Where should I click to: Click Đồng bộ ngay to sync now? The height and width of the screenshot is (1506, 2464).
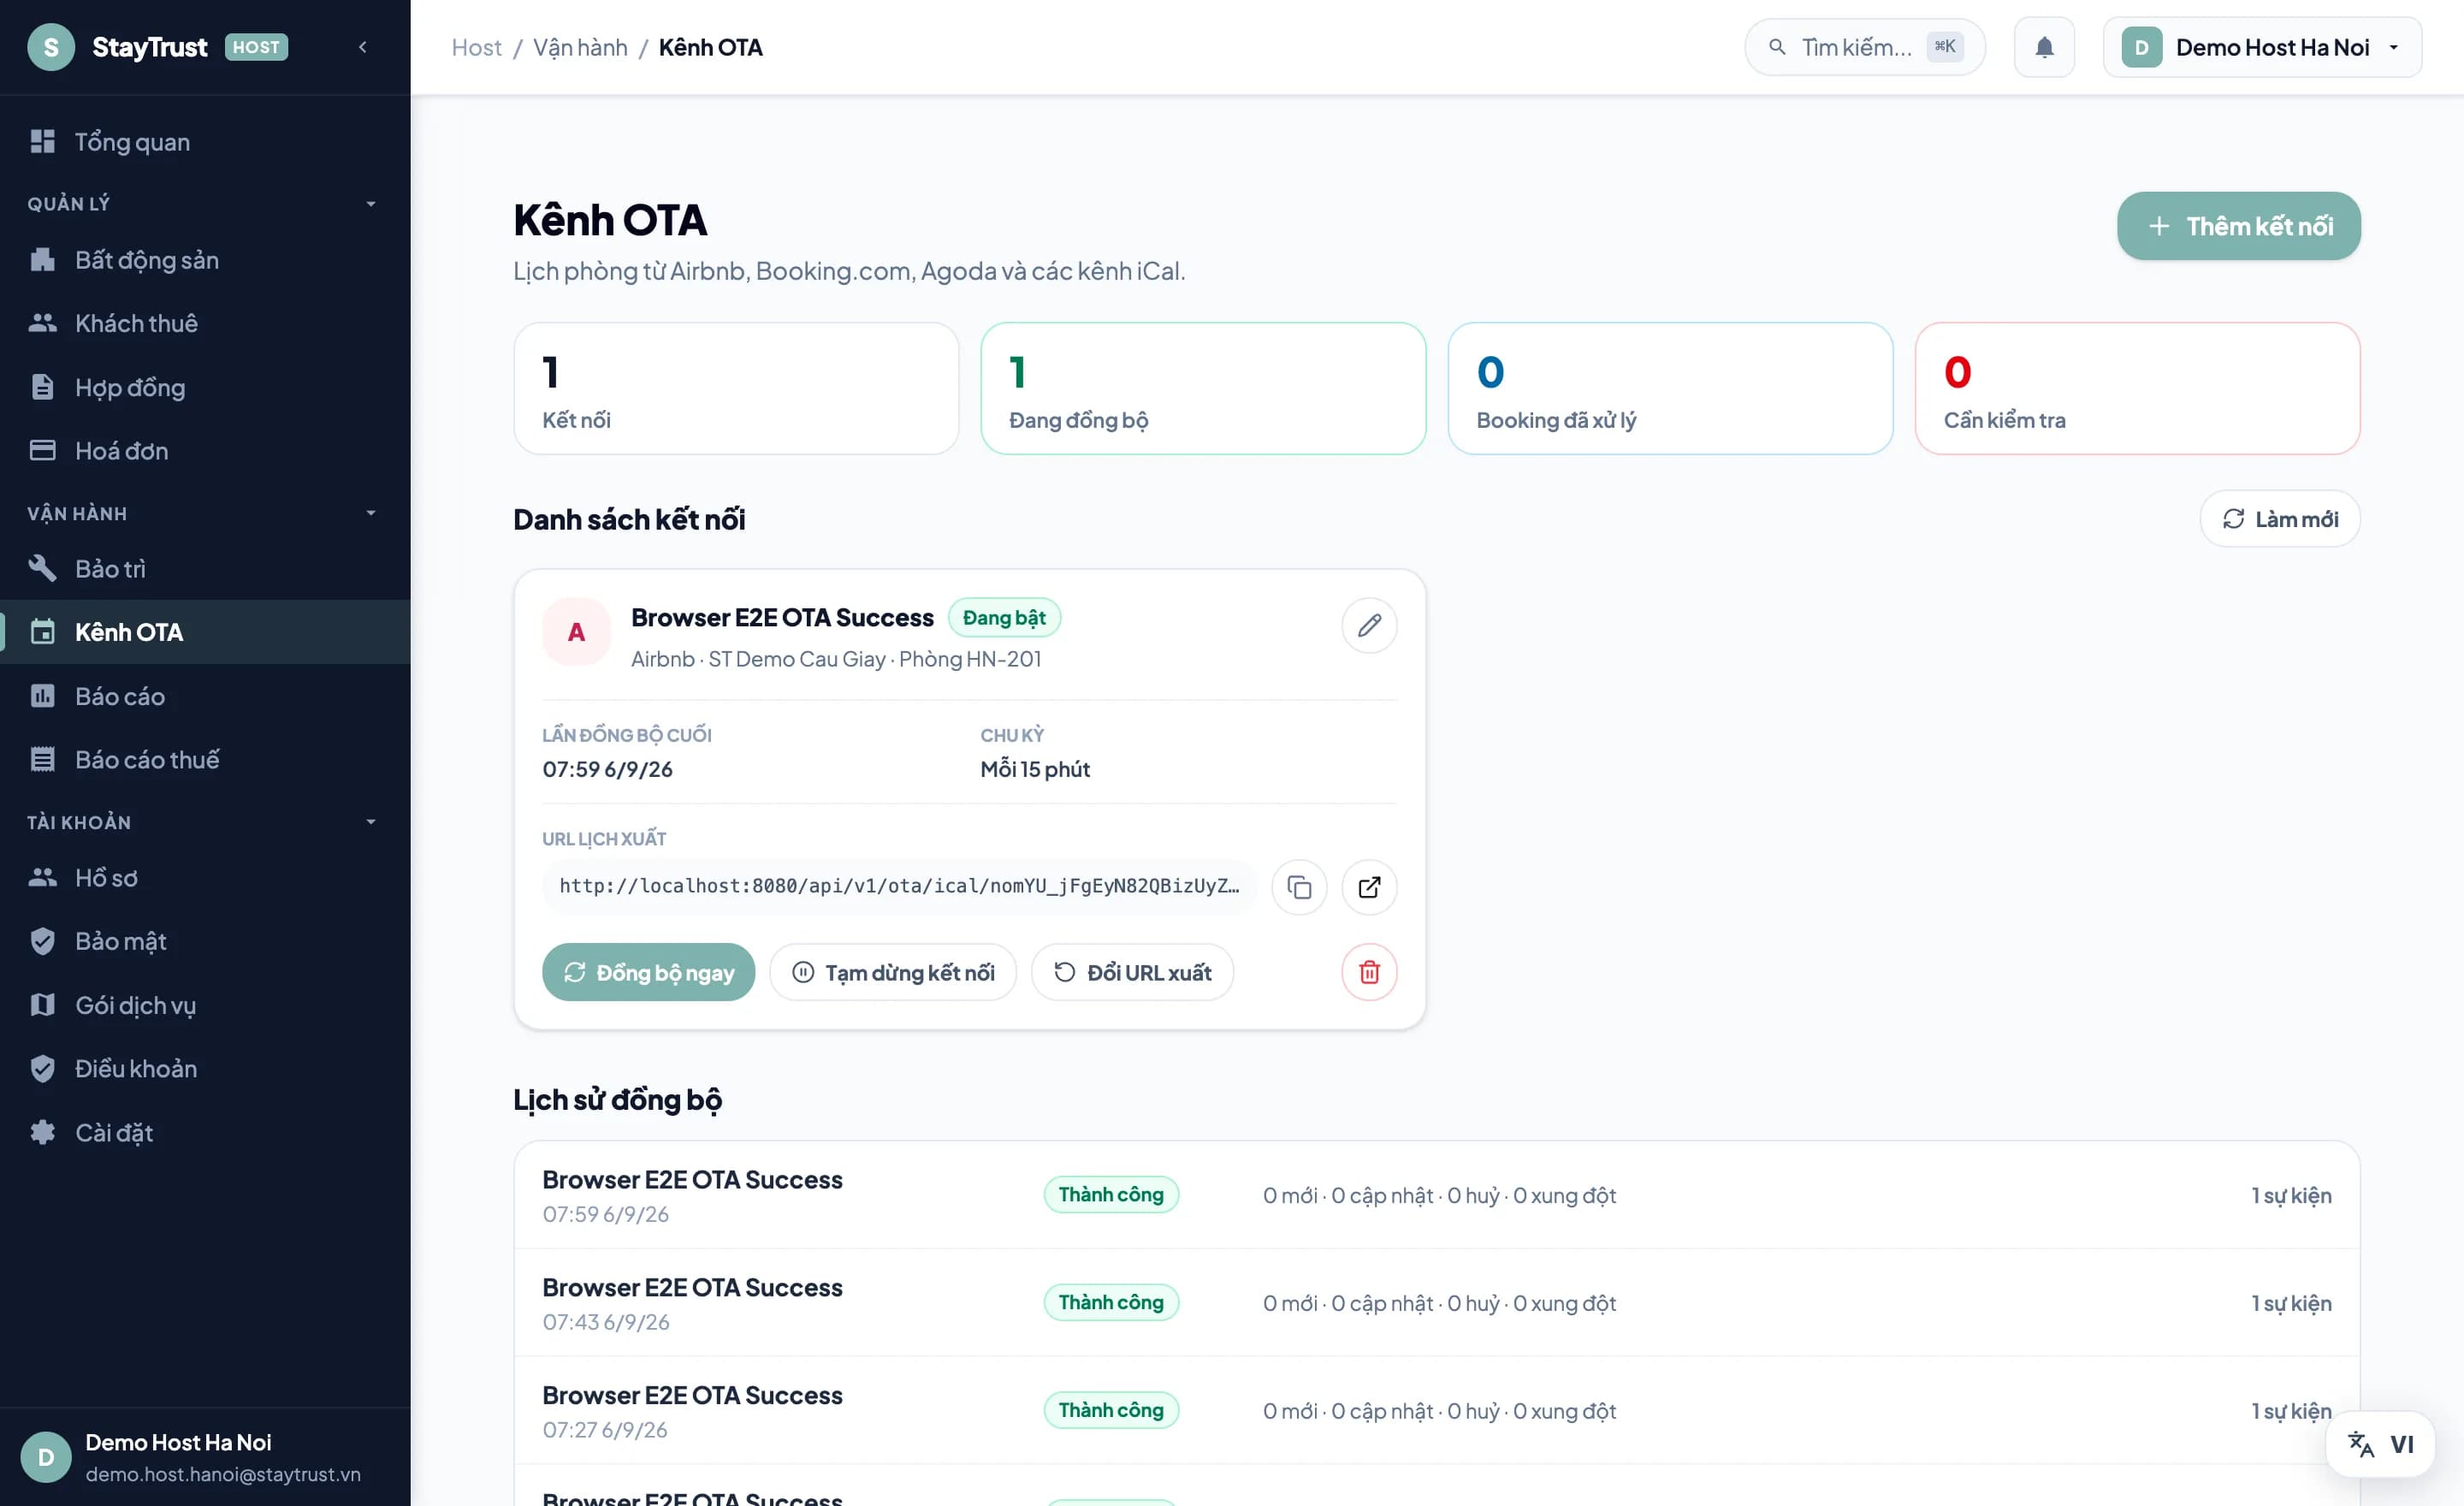(648, 972)
